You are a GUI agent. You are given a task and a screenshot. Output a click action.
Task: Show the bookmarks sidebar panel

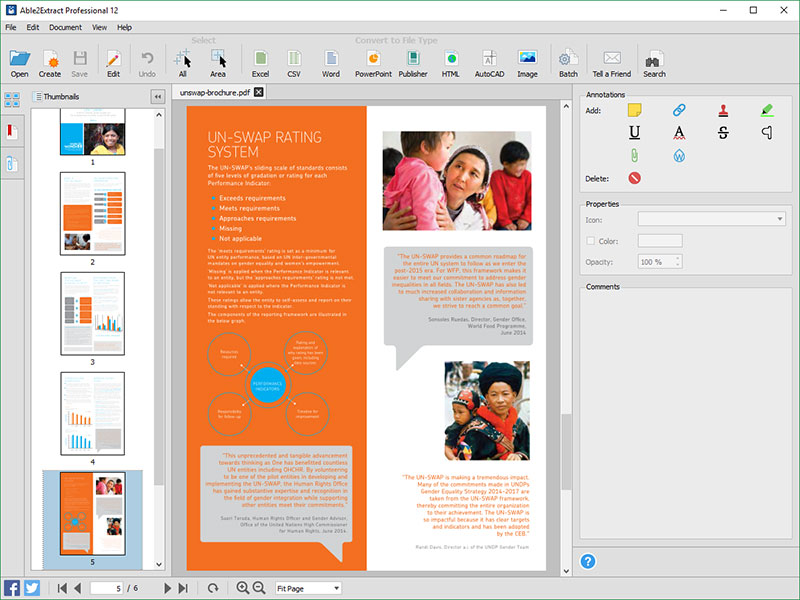[12, 132]
